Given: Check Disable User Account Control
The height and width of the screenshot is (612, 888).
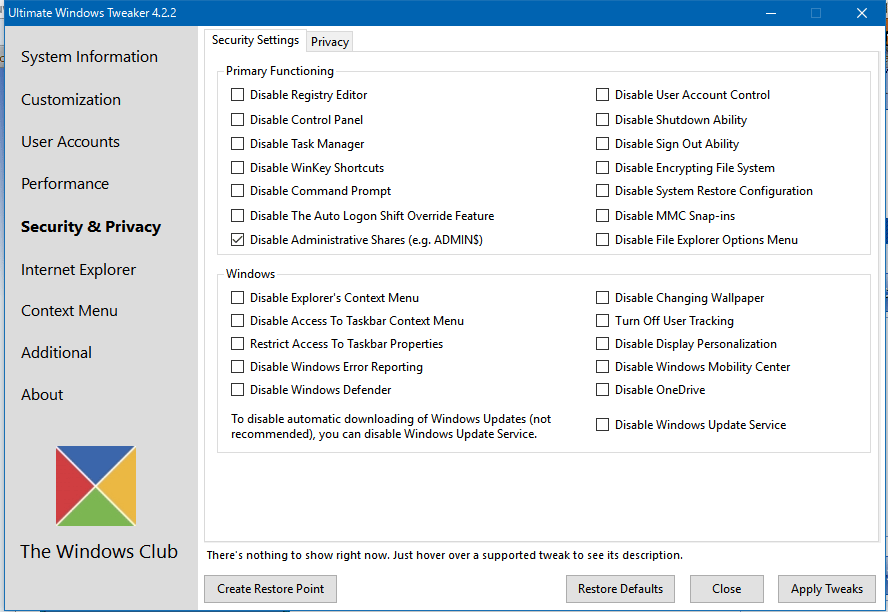Looking at the screenshot, I should [x=603, y=95].
